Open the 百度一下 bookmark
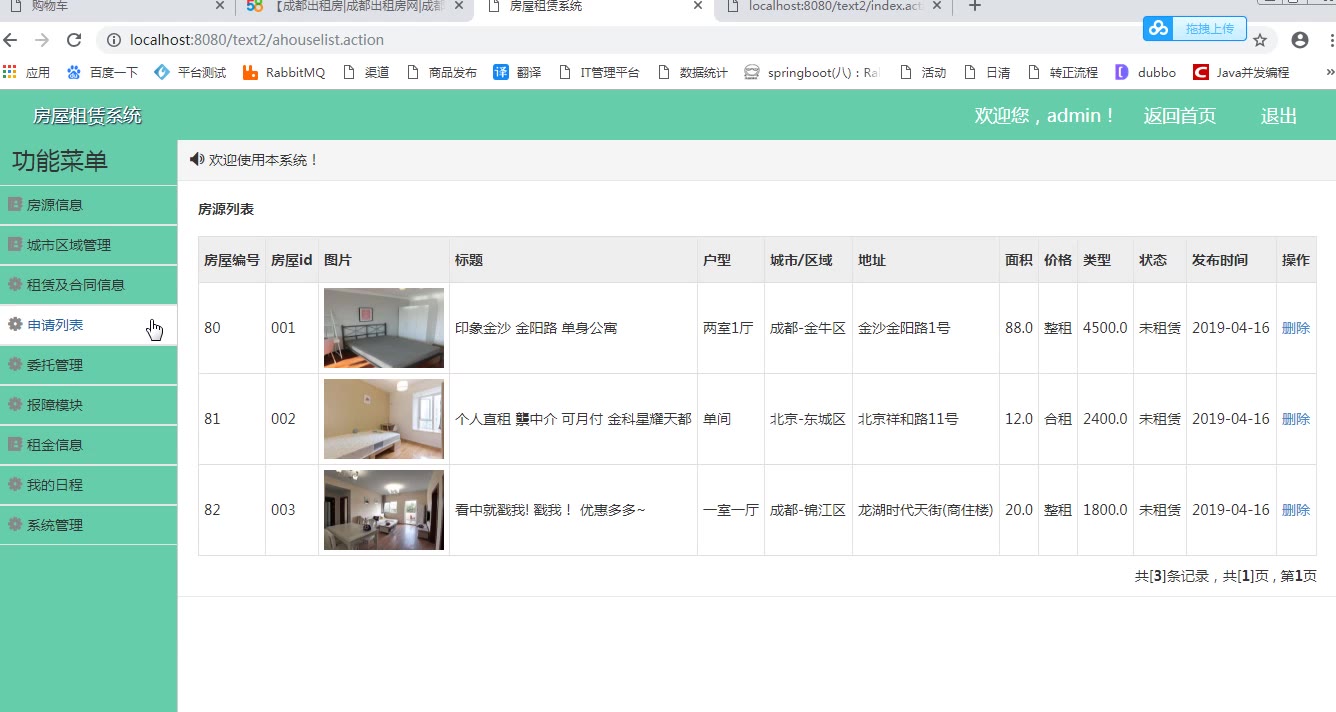Image resolution: width=1336 pixels, height=712 pixels. coord(102,72)
